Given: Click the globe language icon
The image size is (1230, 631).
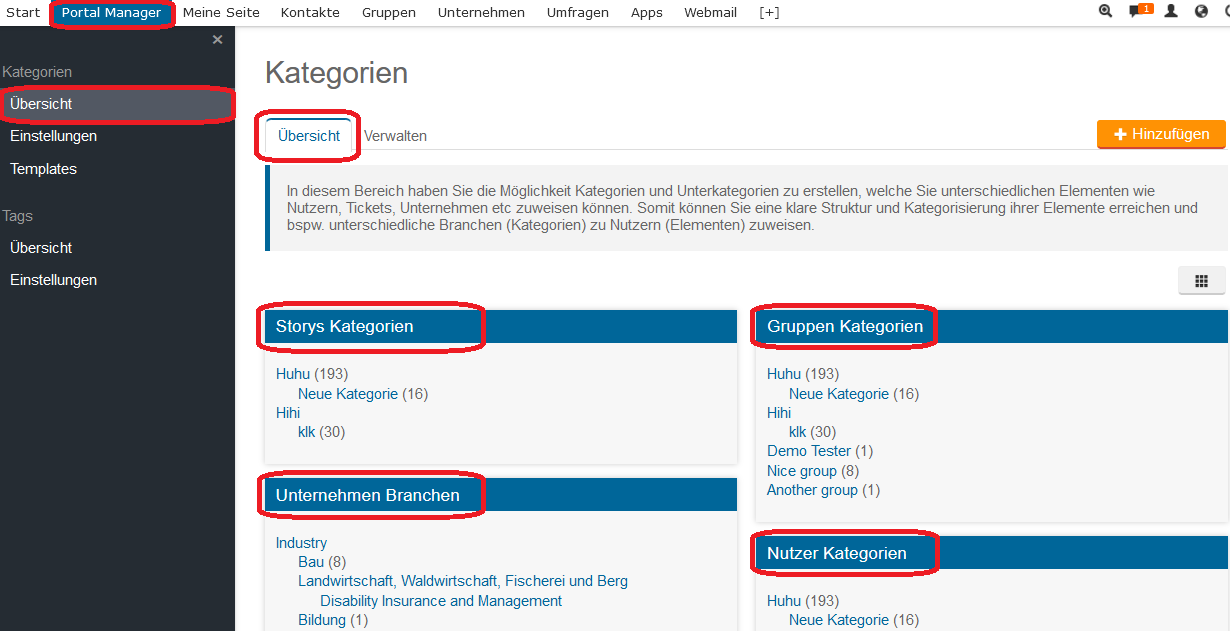Looking at the screenshot, I should point(1201,12).
